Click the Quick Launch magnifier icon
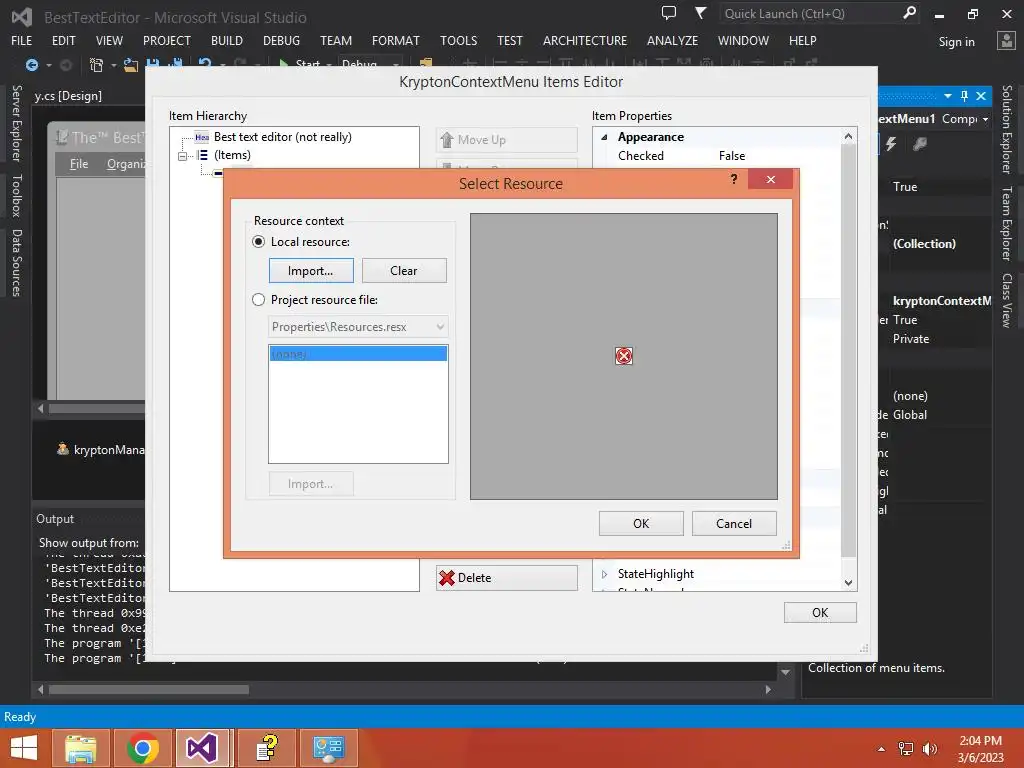This screenshot has height=768, width=1024. pyautogui.click(x=909, y=13)
